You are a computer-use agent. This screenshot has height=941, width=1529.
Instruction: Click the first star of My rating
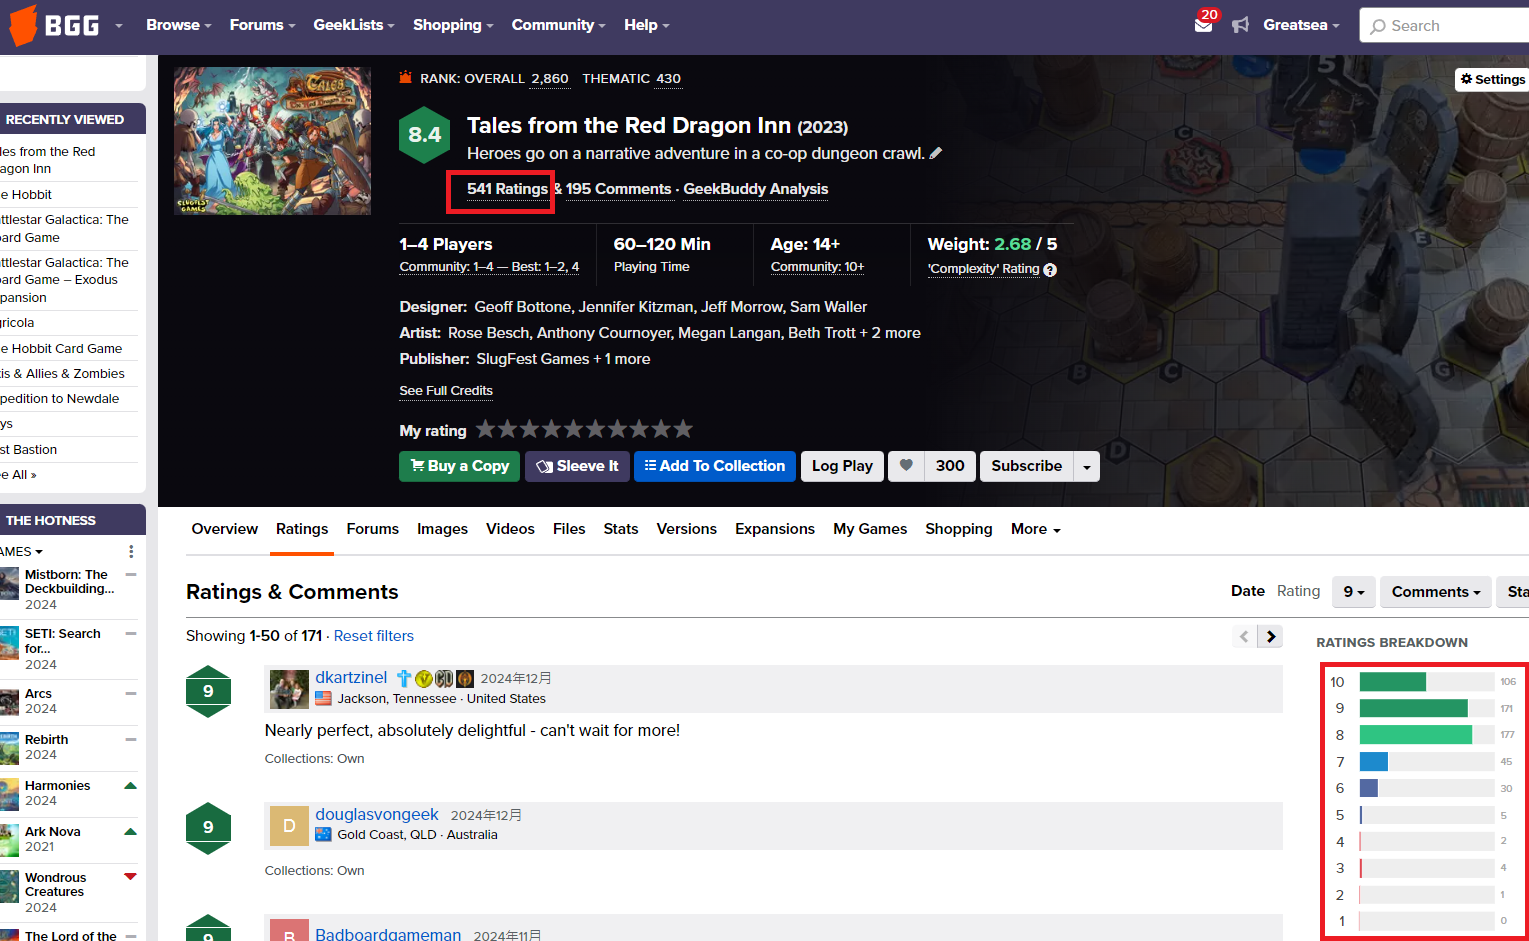pos(486,429)
